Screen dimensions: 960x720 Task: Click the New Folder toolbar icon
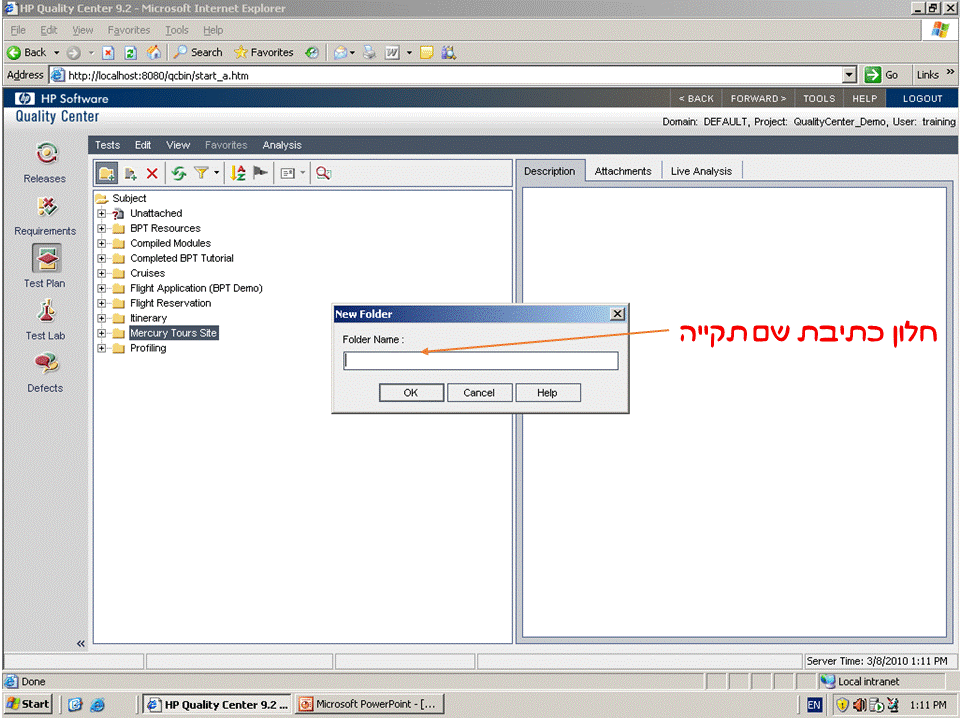[x=107, y=173]
